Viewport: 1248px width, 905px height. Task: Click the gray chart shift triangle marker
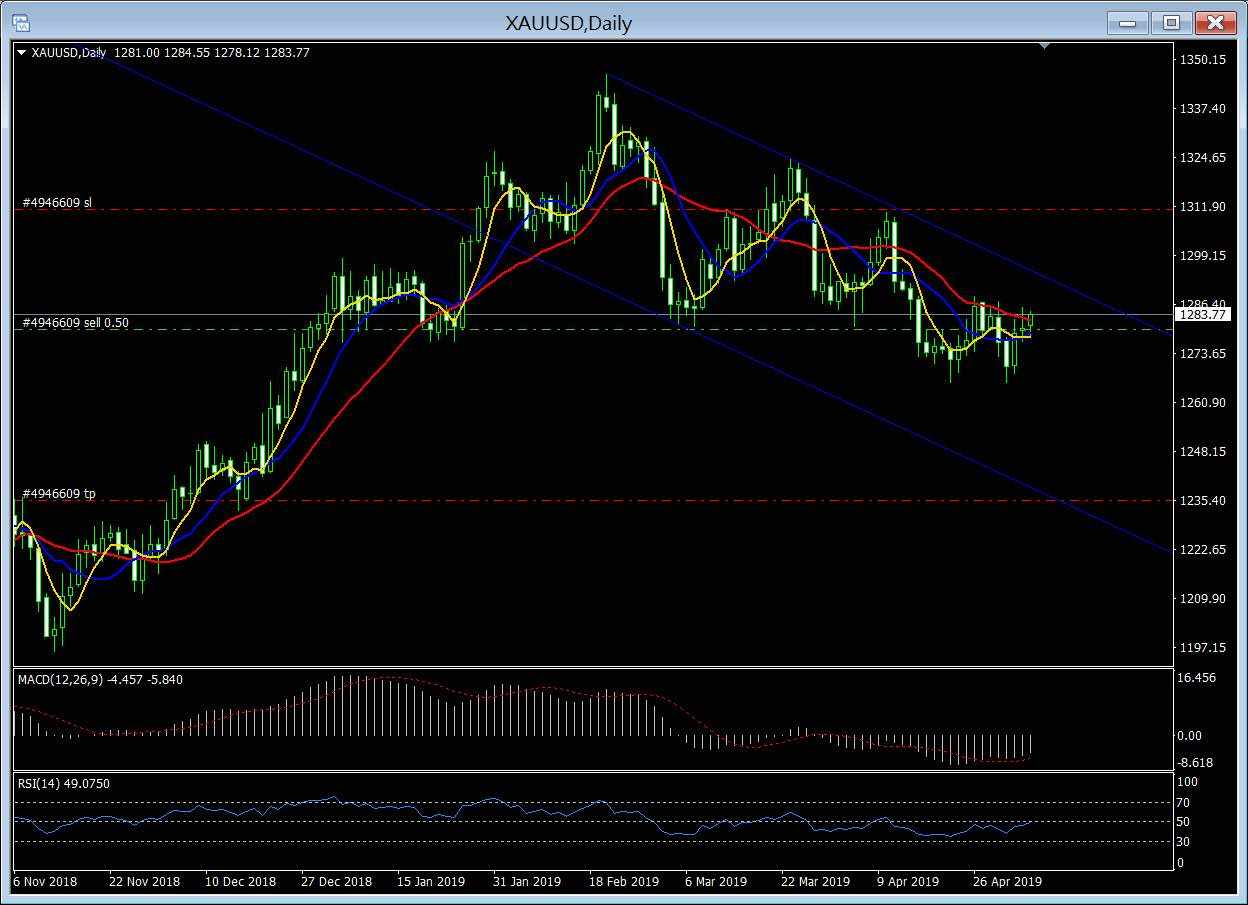tap(1046, 46)
